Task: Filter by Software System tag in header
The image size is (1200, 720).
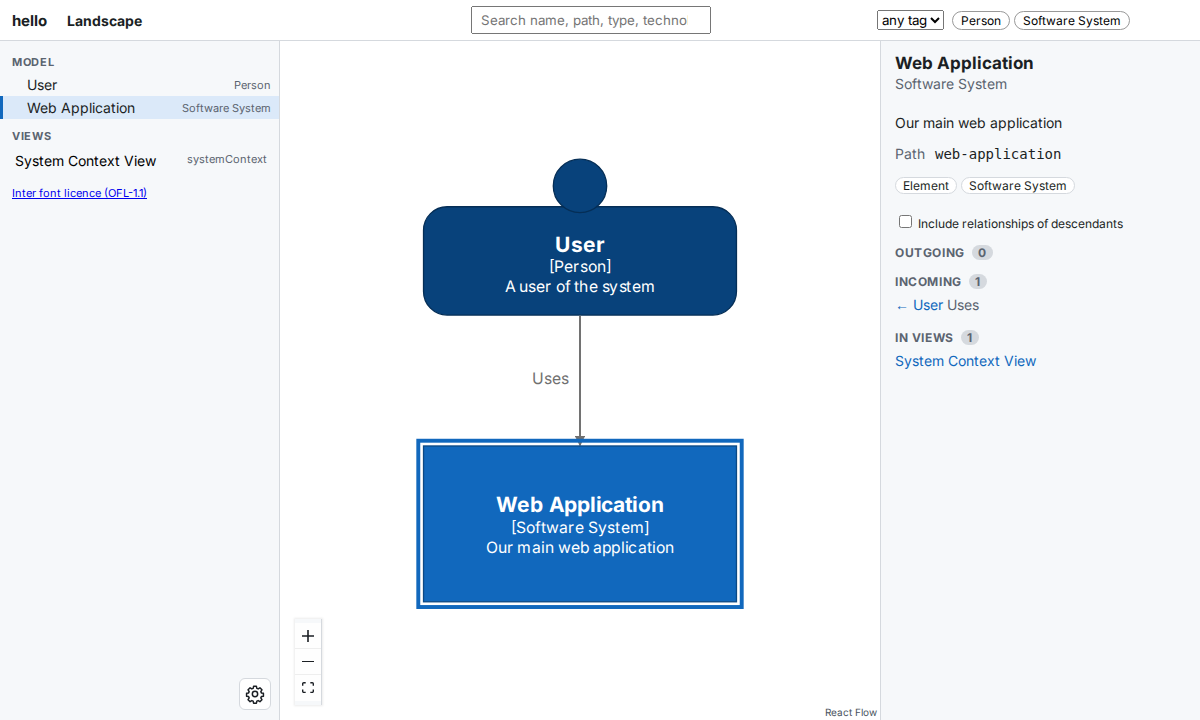Action: click(x=1072, y=20)
